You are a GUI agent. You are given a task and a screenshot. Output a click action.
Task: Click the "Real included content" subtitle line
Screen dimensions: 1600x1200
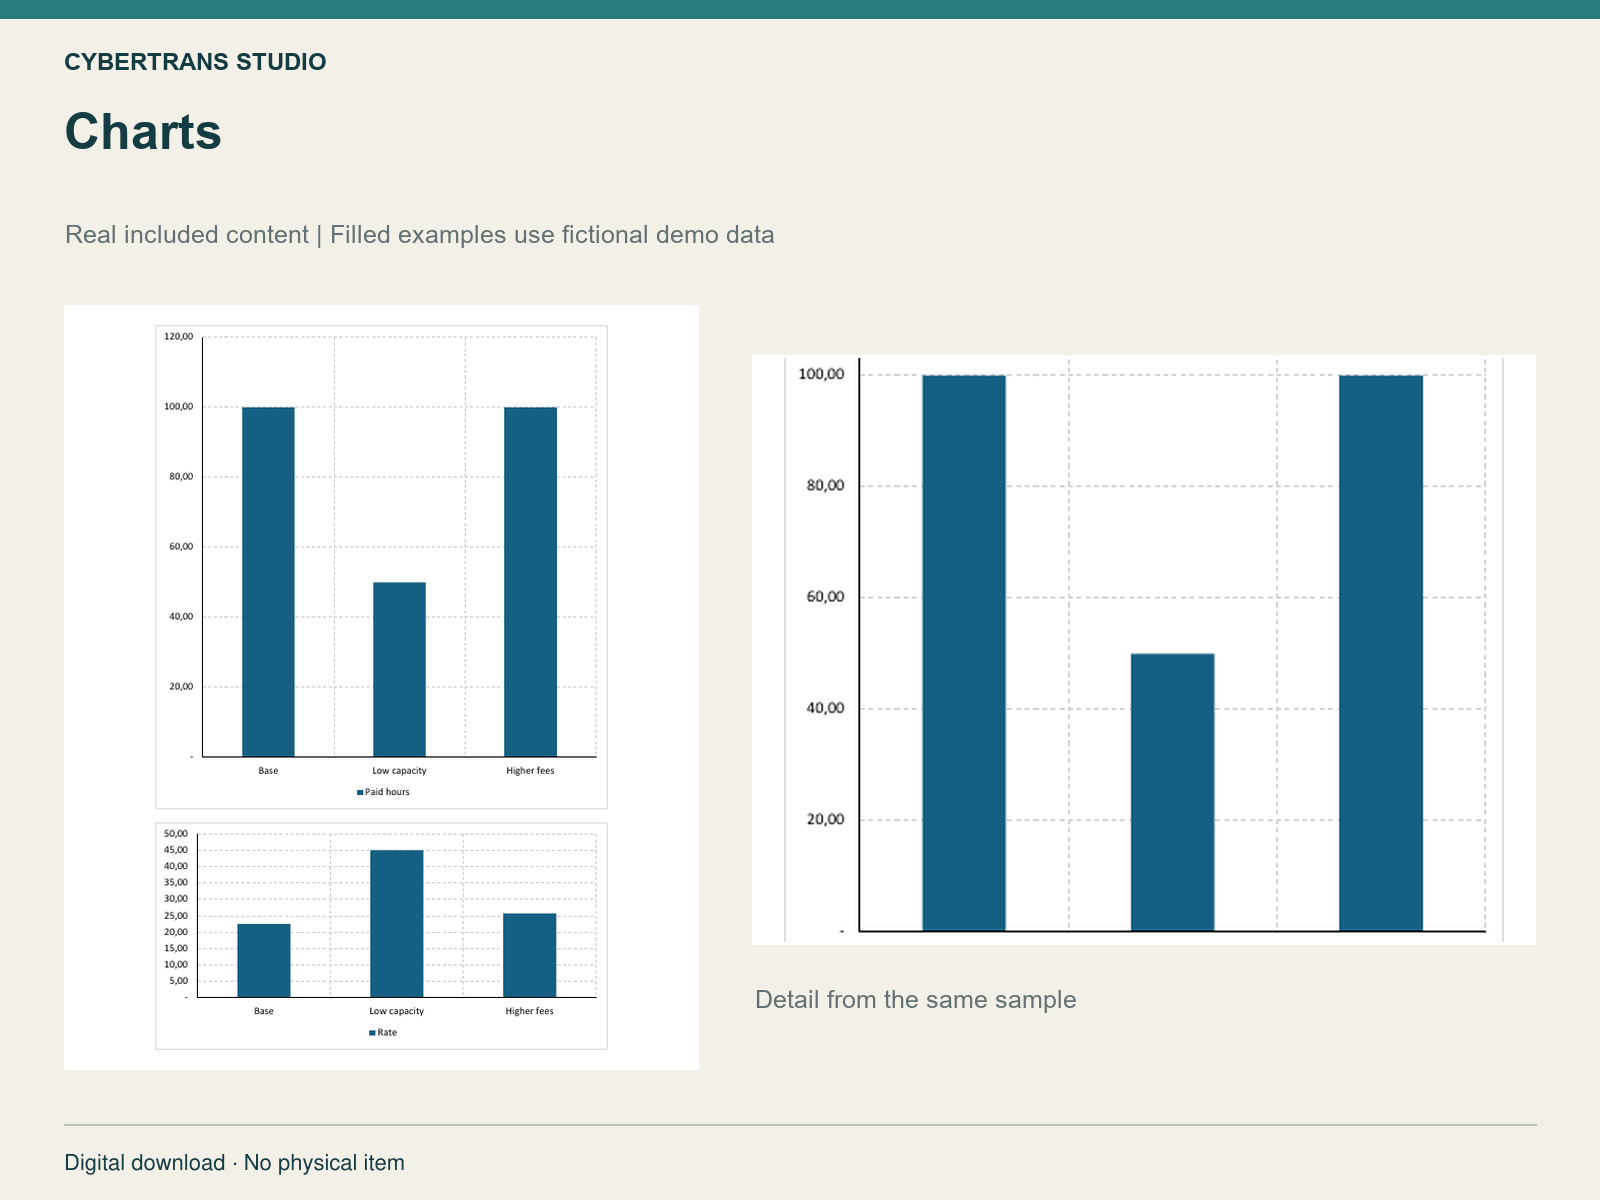click(x=420, y=235)
